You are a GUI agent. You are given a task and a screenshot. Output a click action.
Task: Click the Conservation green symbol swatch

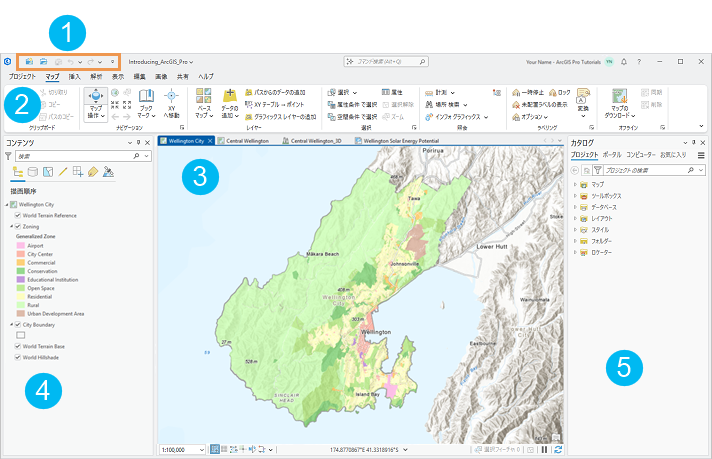pyautogui.click(x=20, y=271)
